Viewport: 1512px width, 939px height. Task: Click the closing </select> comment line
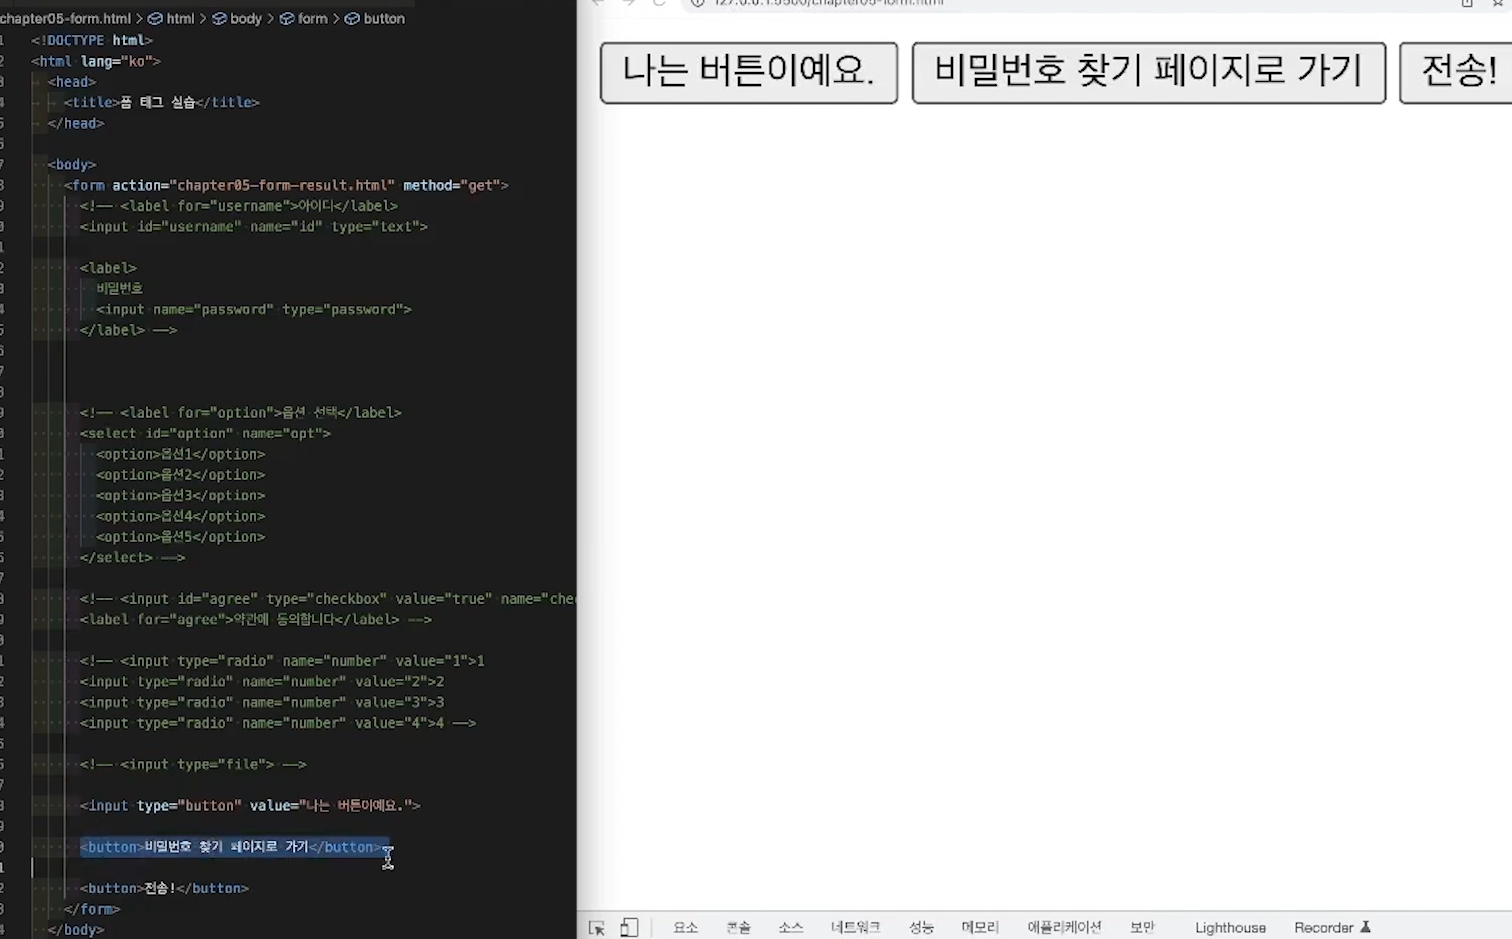pos(133,557)
